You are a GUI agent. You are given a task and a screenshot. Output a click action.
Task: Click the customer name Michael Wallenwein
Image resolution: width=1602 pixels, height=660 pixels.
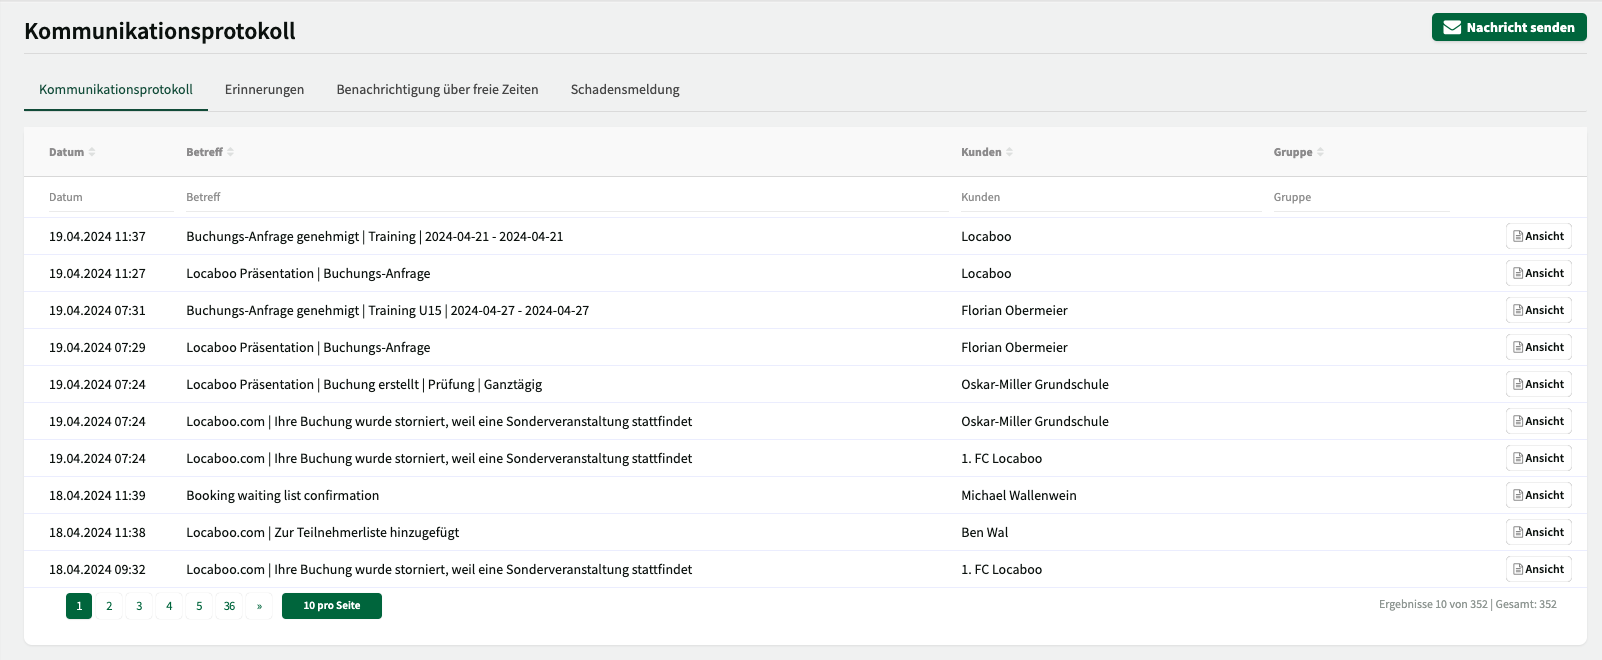(x=1019, y=495)
